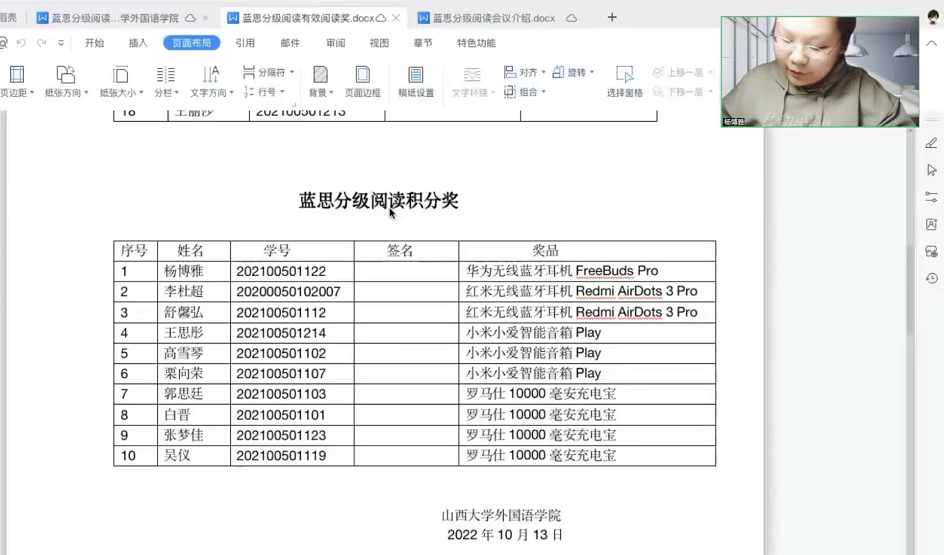Open the 文字方向 (text direction) dropdown
Screen dimensions: 944x555
[211, 92]
